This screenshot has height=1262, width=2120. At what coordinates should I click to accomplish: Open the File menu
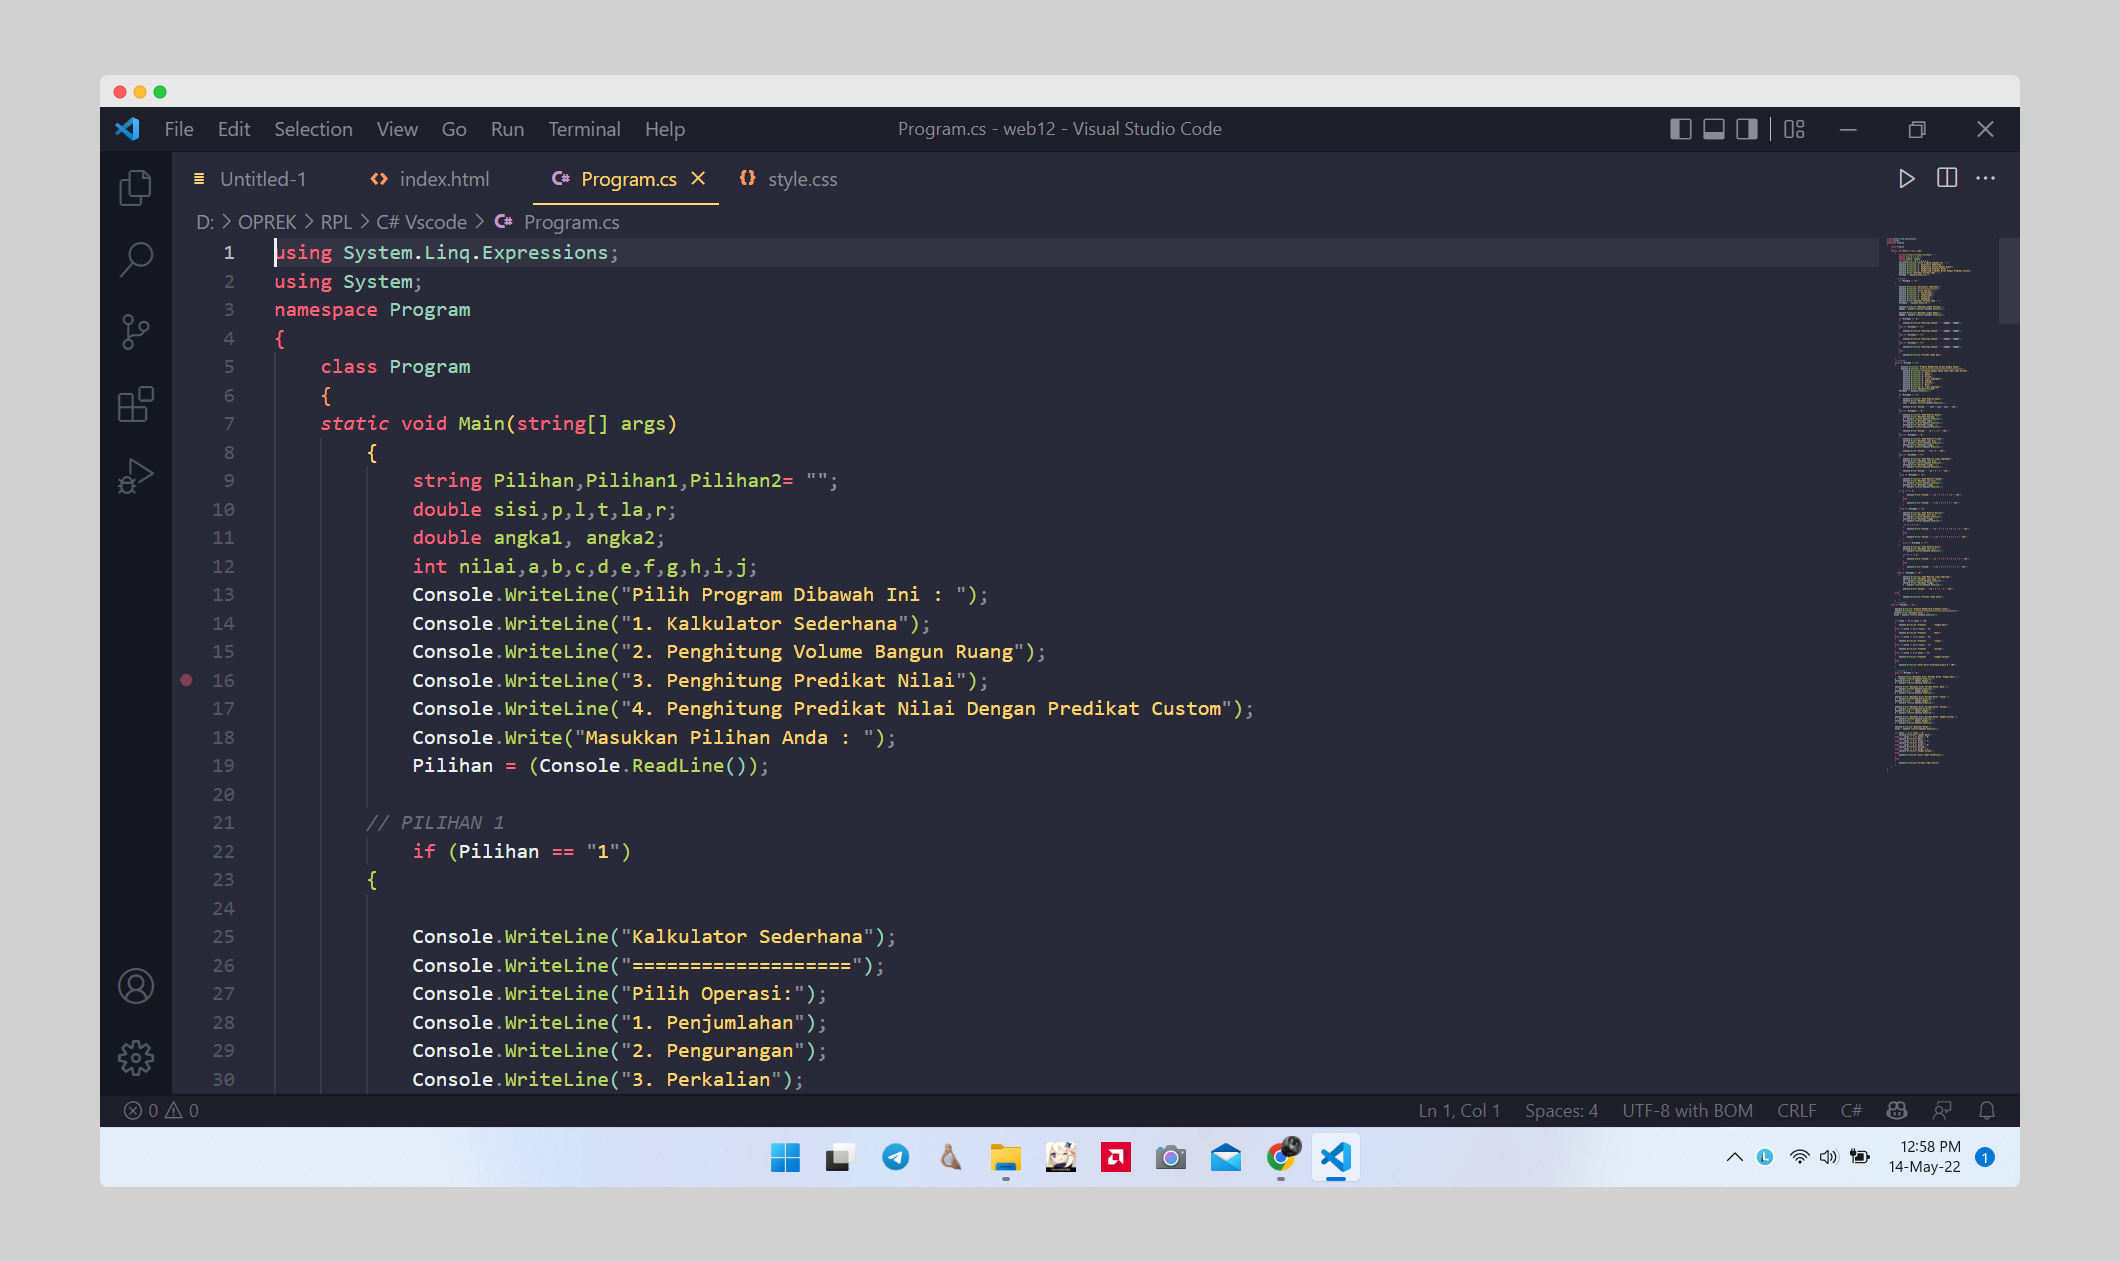tap(179, 129)
